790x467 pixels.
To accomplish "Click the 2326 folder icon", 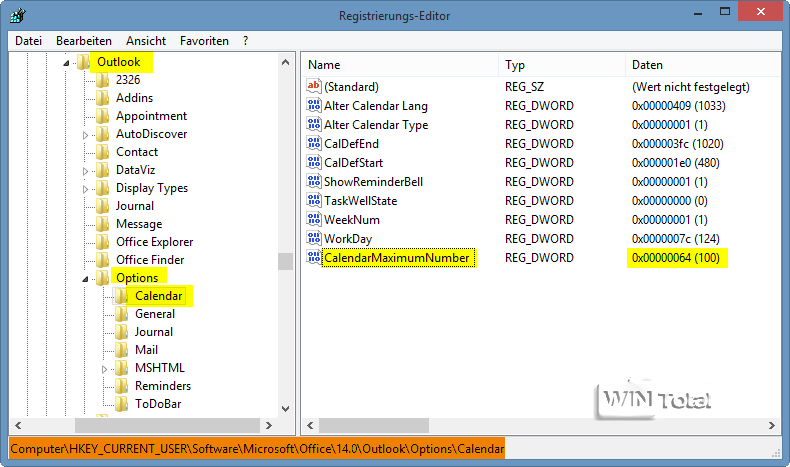I will pos(103,80).
